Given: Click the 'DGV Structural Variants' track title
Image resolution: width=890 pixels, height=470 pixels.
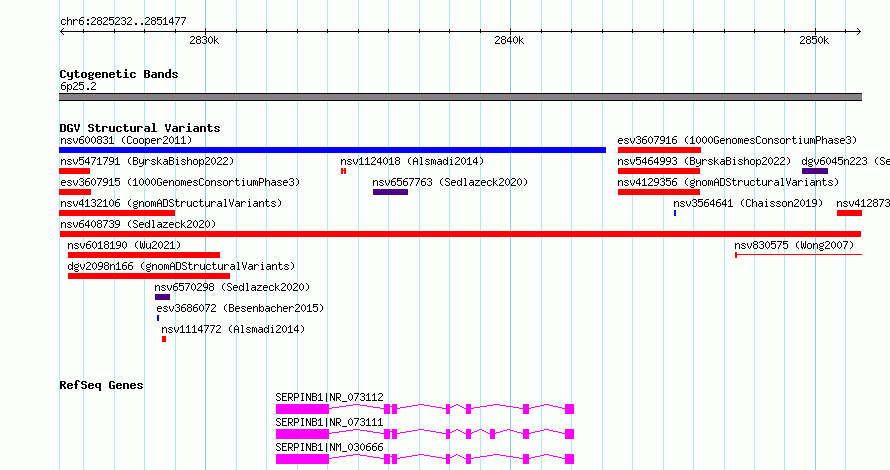Looking at the screenshot, I should pos(140,128).
